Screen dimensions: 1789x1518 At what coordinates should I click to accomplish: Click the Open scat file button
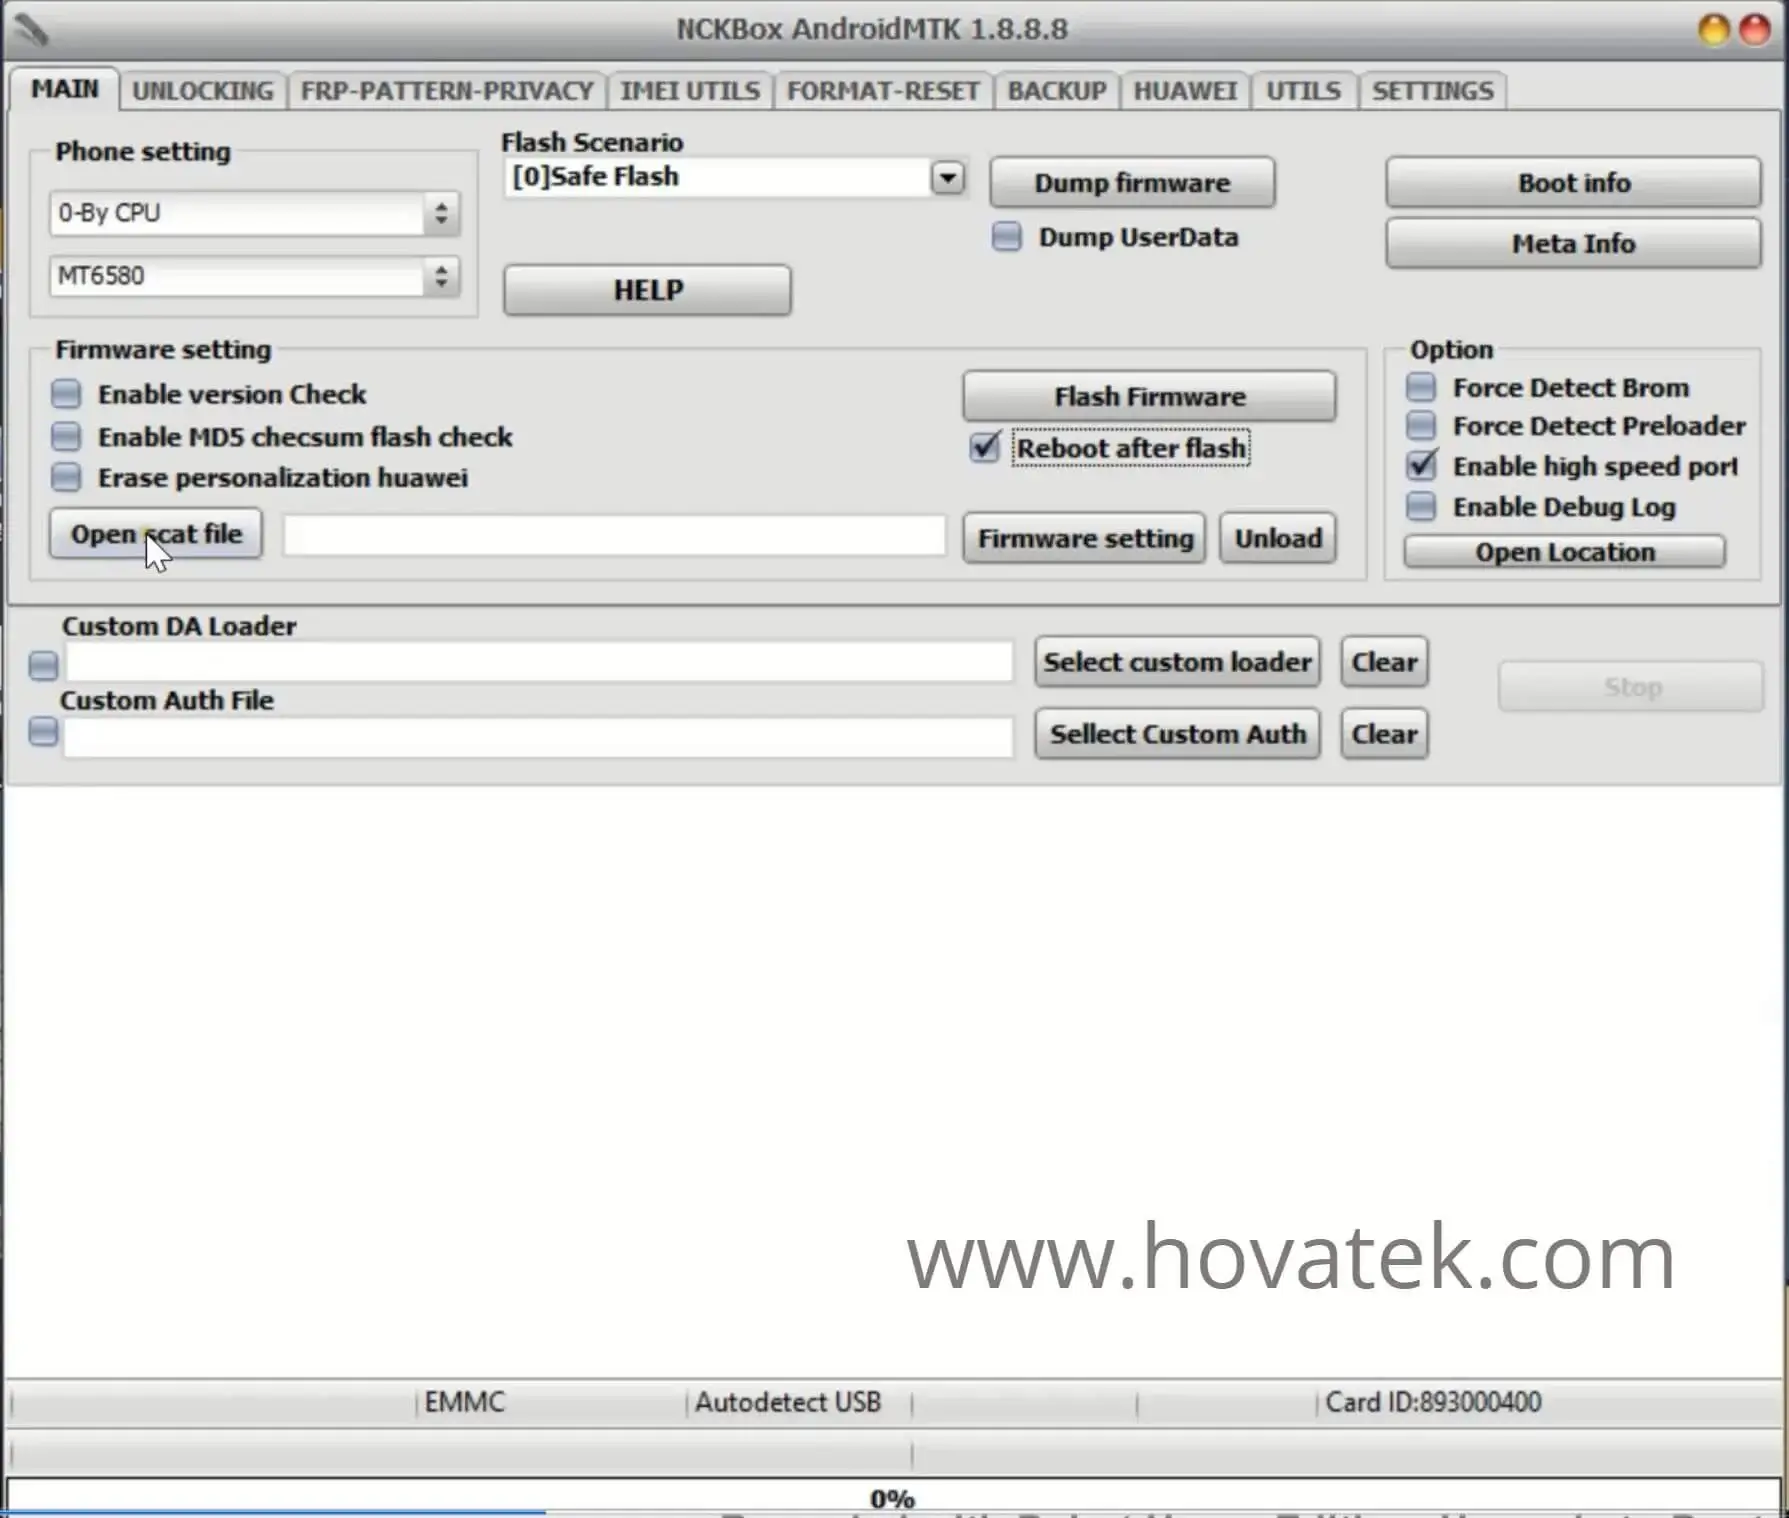point(156,534)
